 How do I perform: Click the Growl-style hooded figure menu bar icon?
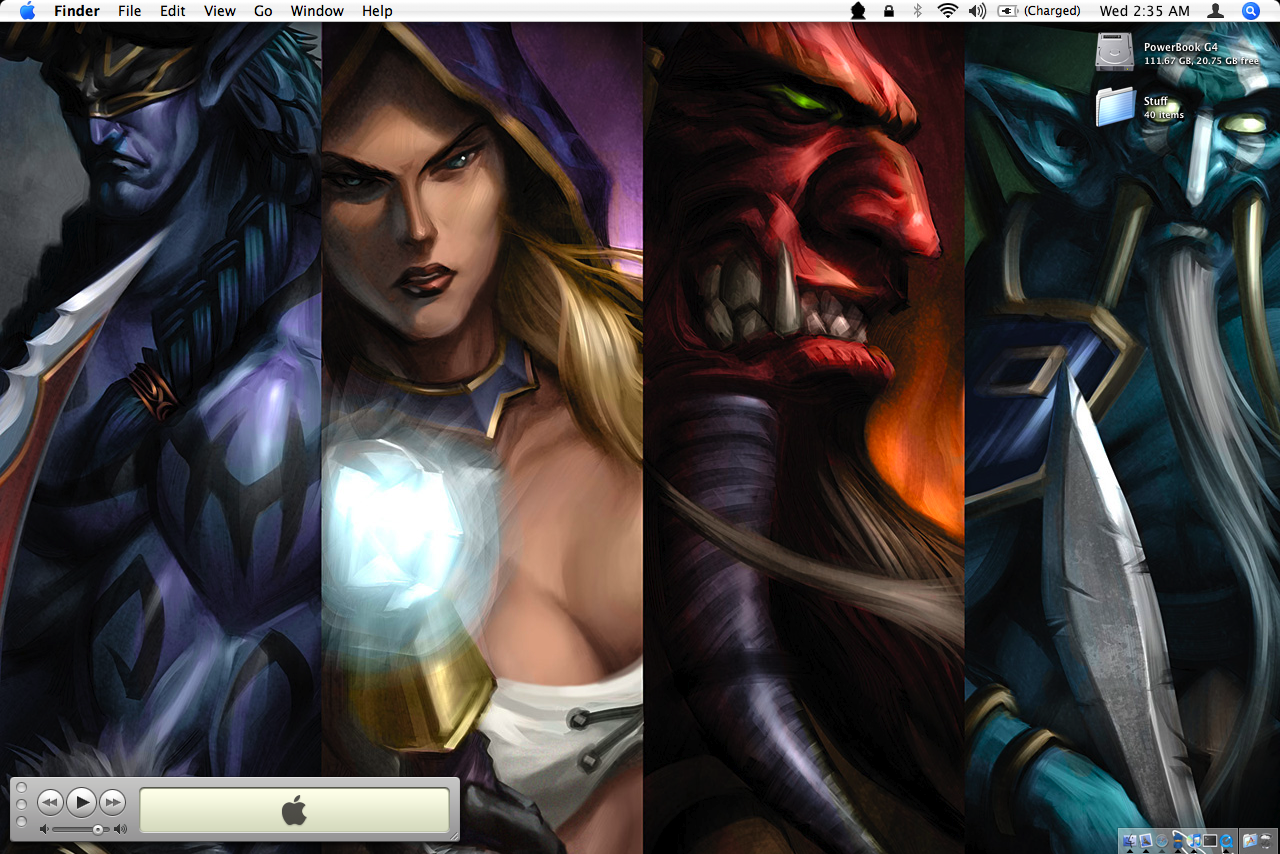tap(858, 11)
